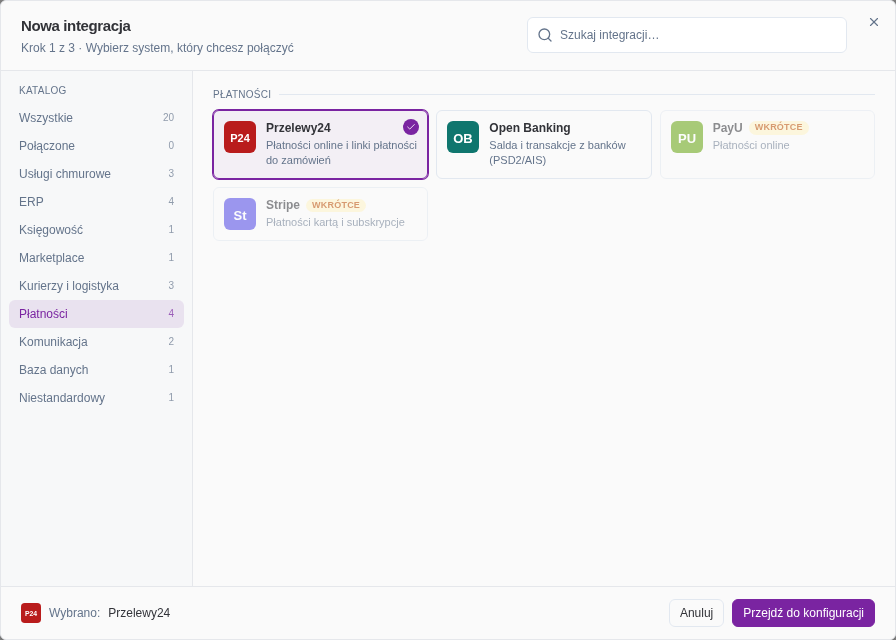This screenshot has width=896, height=640.
Task: Click the PU PayU logo icon
Action: (687, 137)
